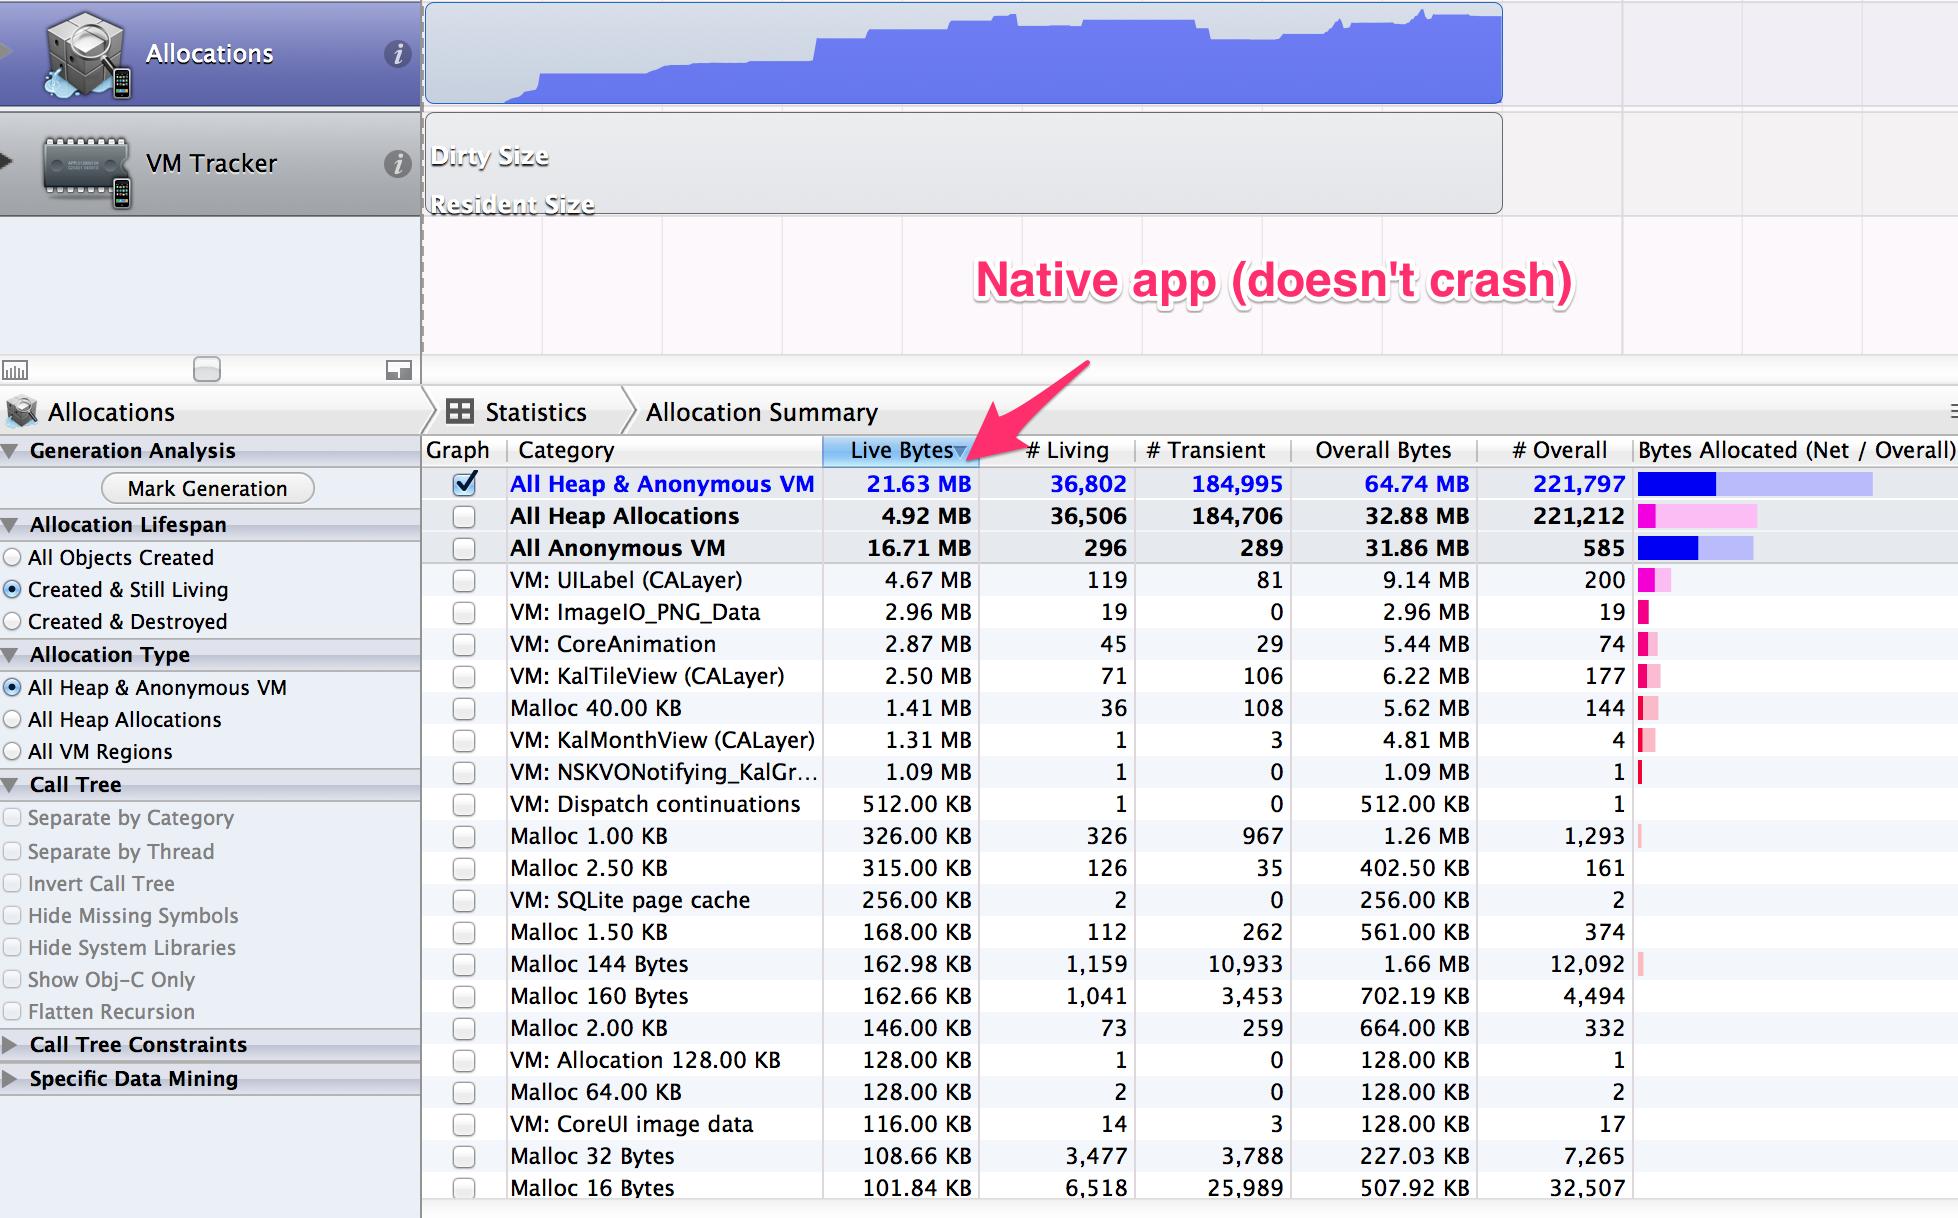Select All Objects Created option
The image size is (1958, 1218).
click(12, 558)
